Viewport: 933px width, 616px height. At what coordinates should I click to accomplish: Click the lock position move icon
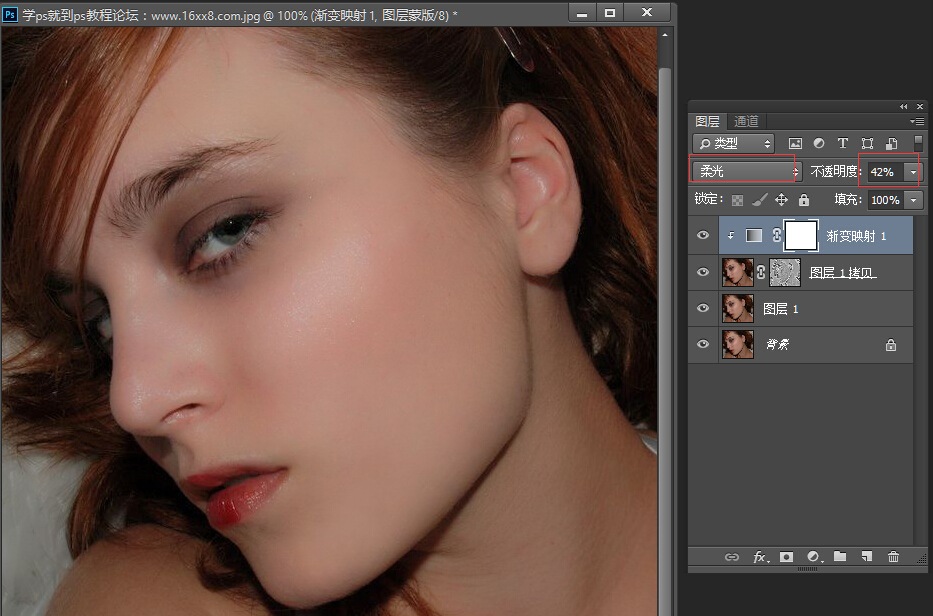pyautogui.click(x=782, y=200)
